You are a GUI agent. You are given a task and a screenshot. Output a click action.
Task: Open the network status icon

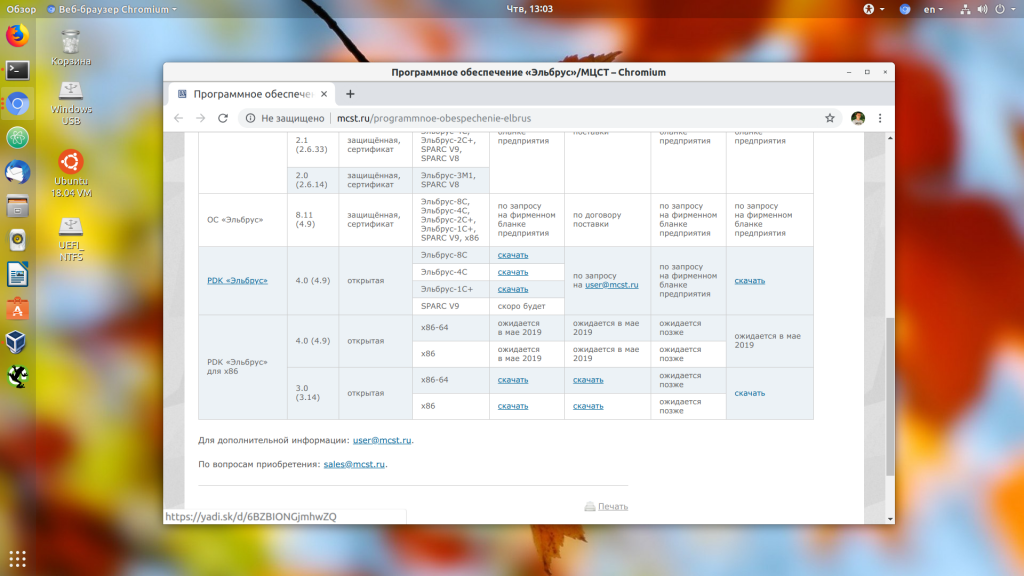point(965,9)
